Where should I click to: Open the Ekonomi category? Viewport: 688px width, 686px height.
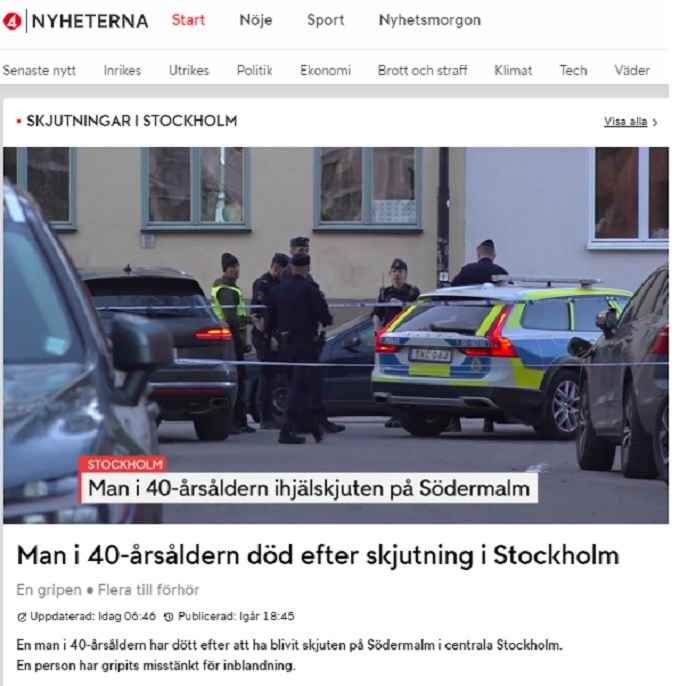326,70
